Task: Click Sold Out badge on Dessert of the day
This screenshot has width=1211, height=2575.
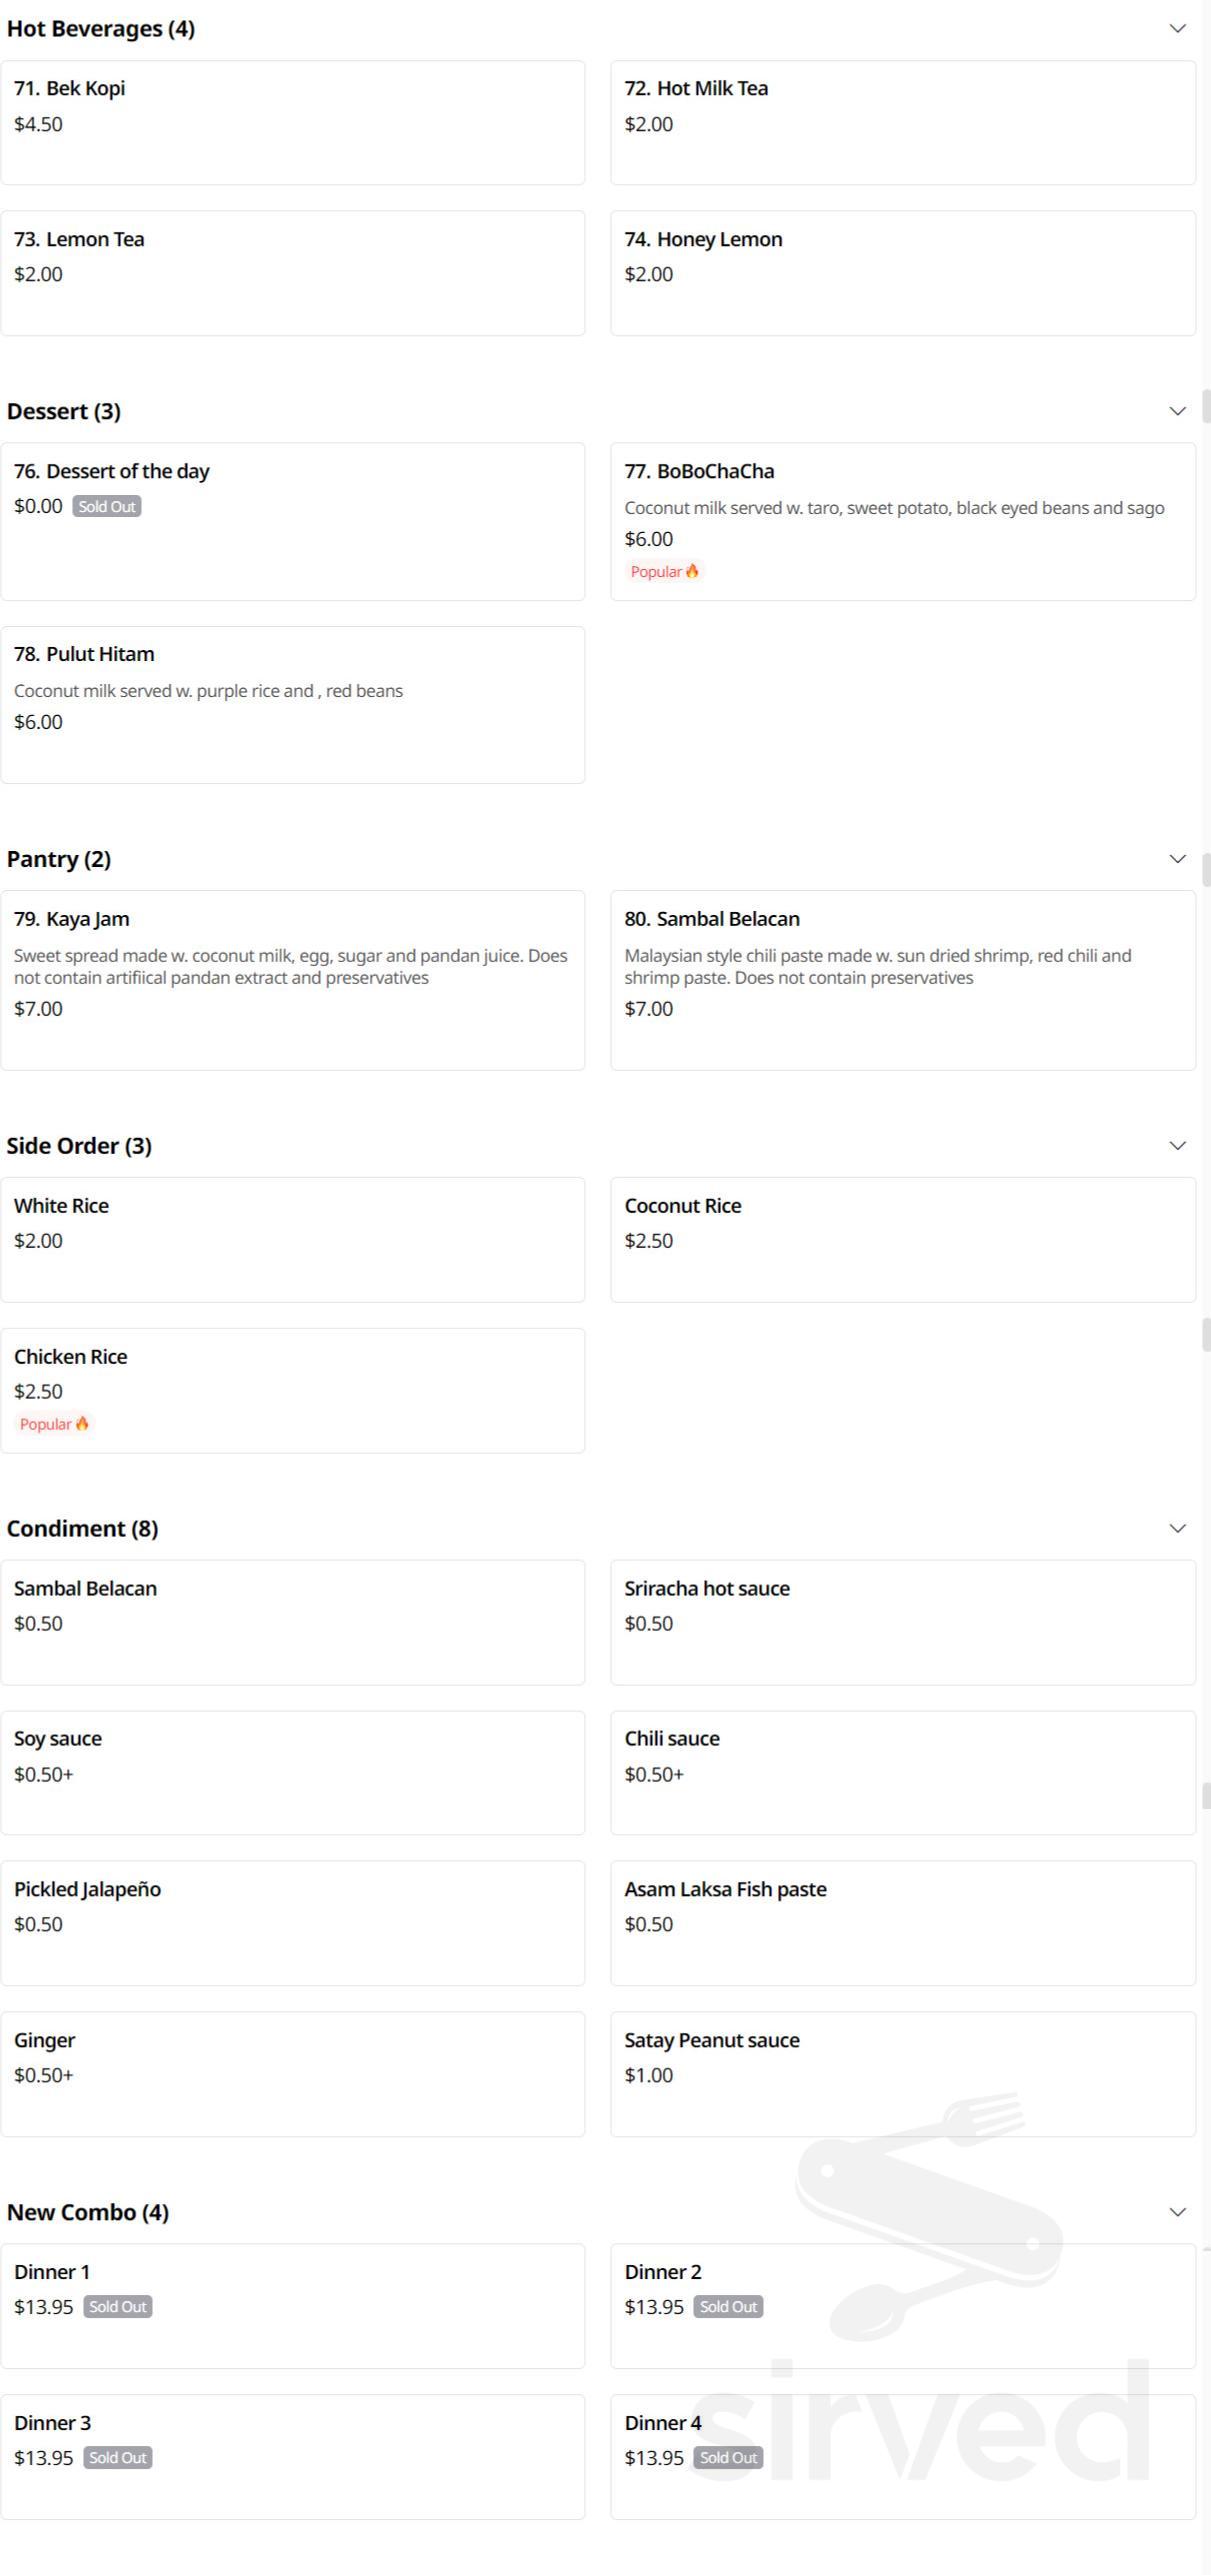Action: [107, 507]
